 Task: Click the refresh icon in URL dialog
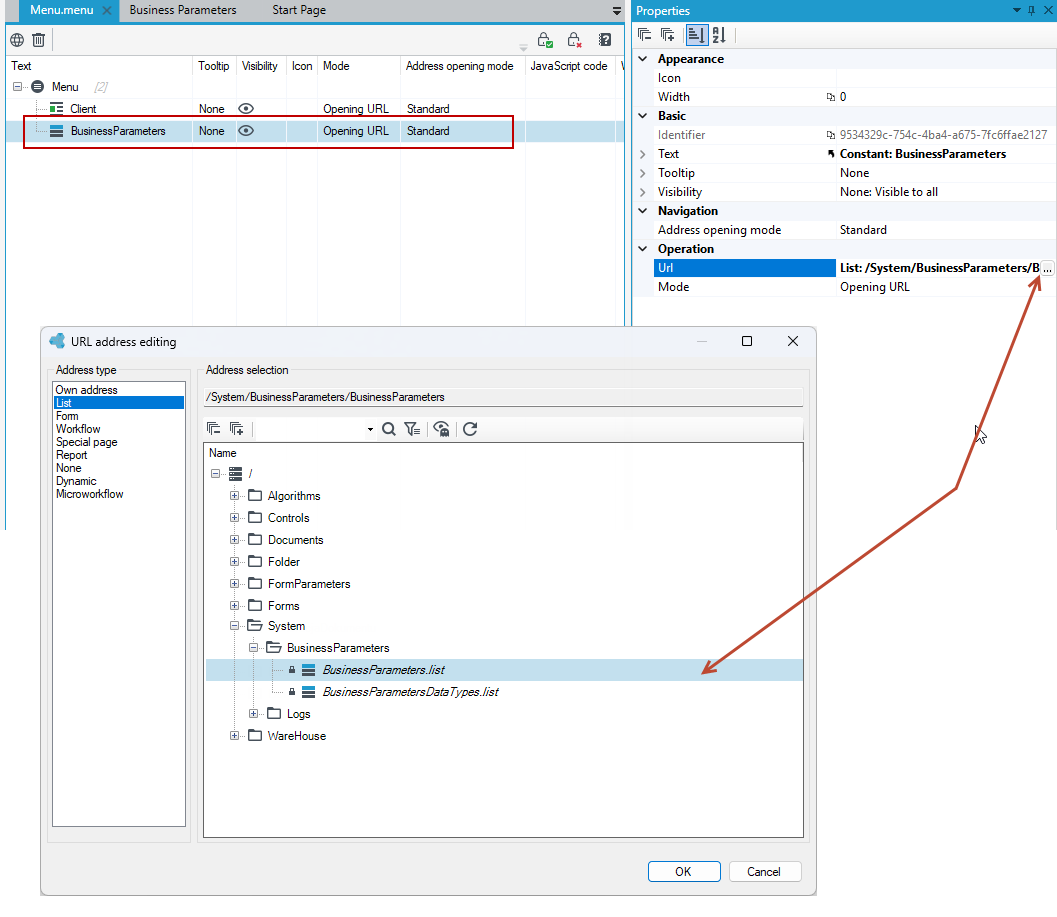click(471, 429)
